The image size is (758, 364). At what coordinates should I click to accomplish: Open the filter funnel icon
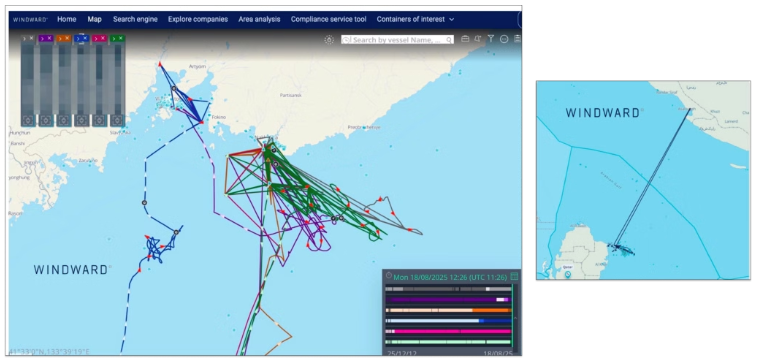click(x=491, y=39)
